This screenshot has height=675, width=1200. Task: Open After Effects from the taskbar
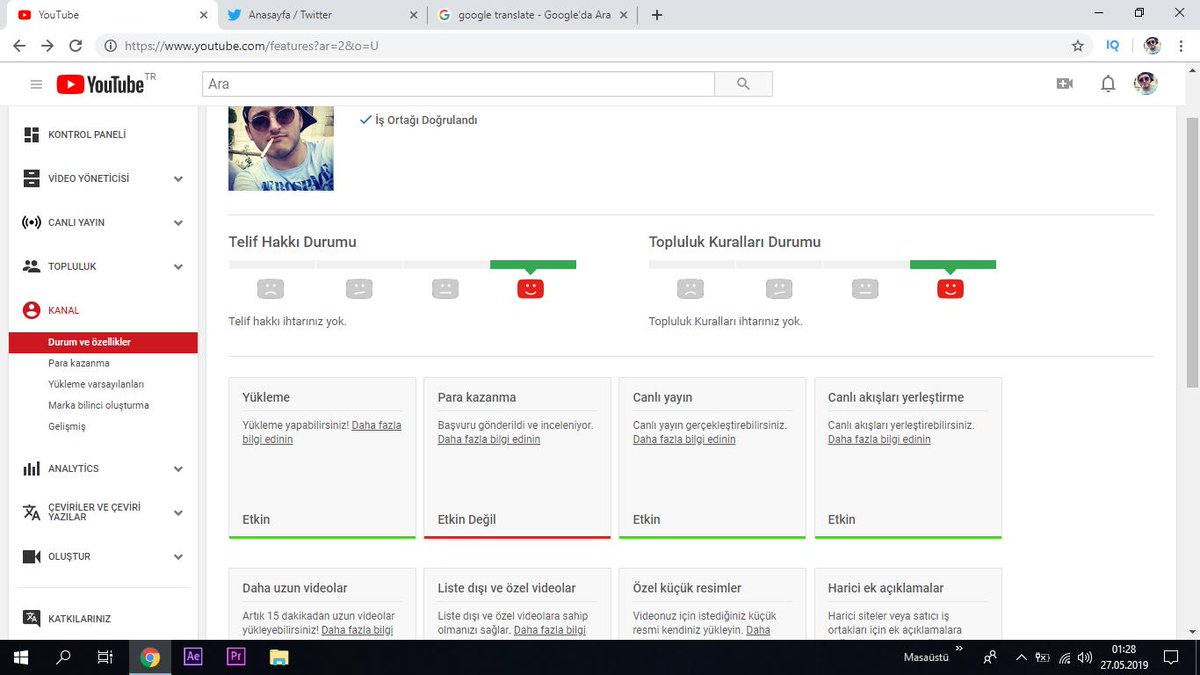pos(194,657)
